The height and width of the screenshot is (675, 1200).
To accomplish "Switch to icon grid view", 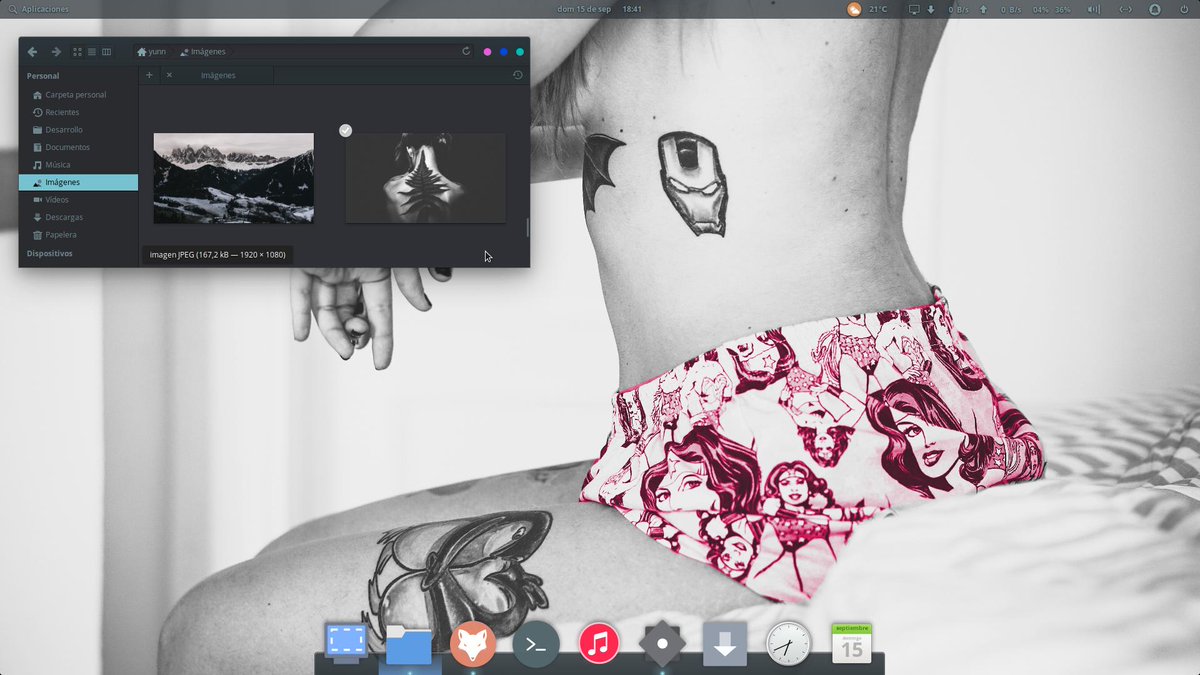I will (77, 52).
